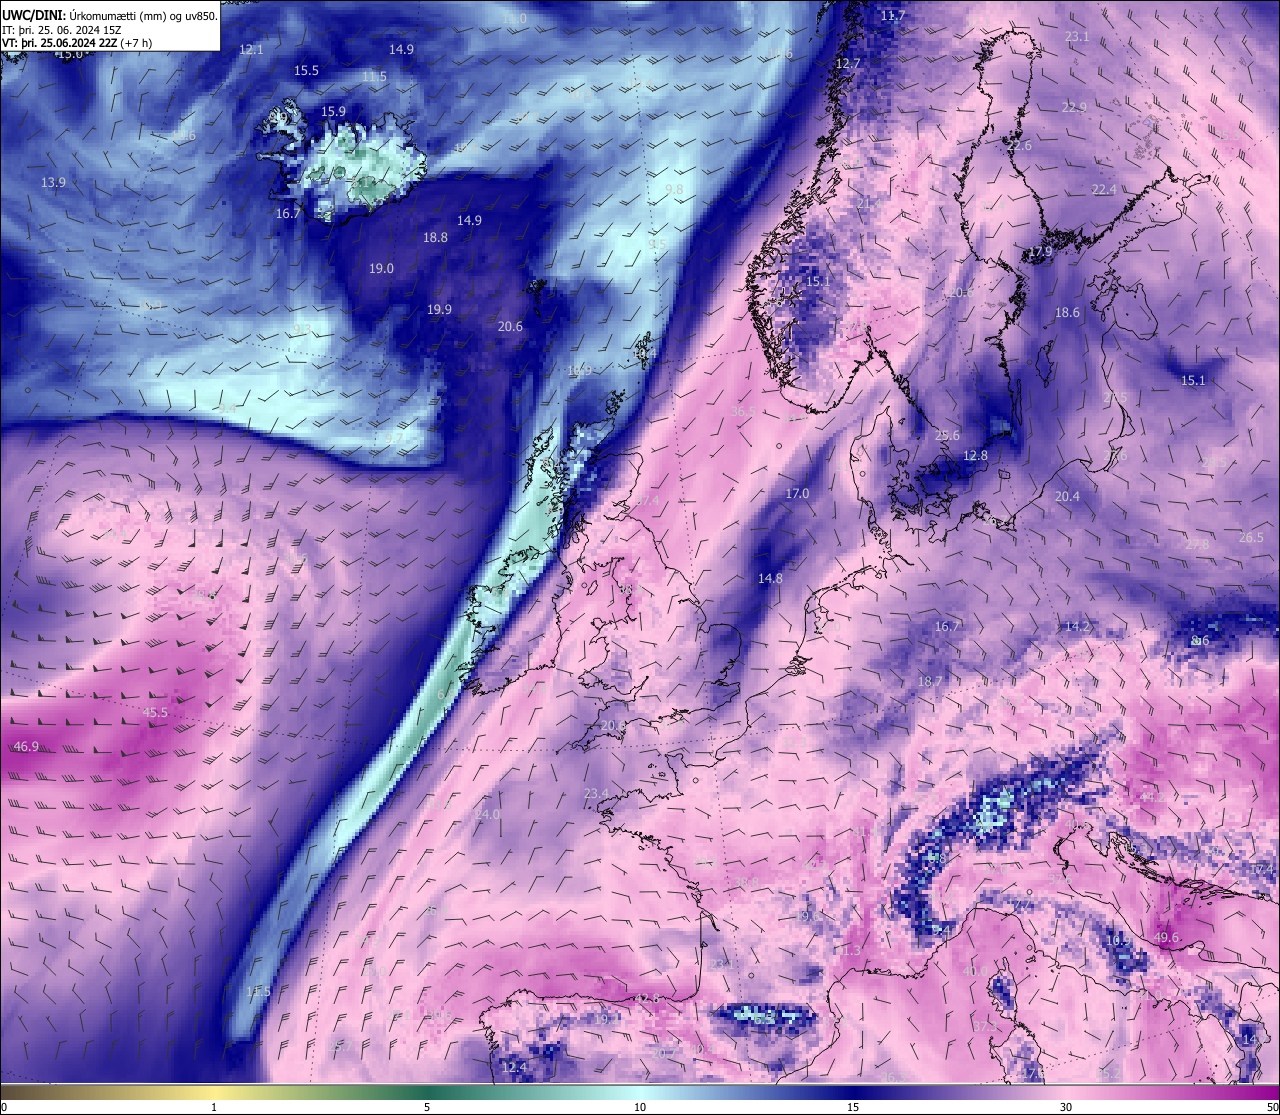Click the VT 25.06.2024 22Z (+7 h) line

point(78,43)
